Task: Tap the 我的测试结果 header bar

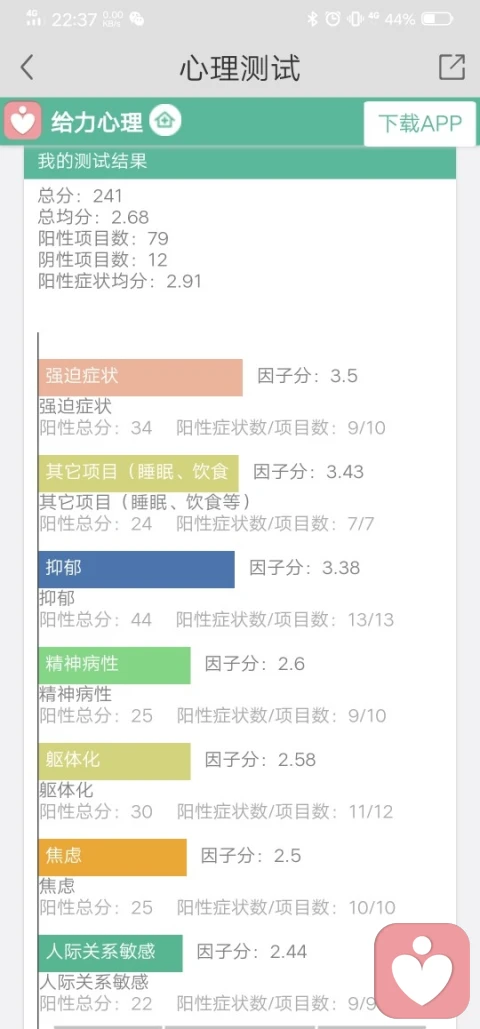Action: click(x=240, y=162)
